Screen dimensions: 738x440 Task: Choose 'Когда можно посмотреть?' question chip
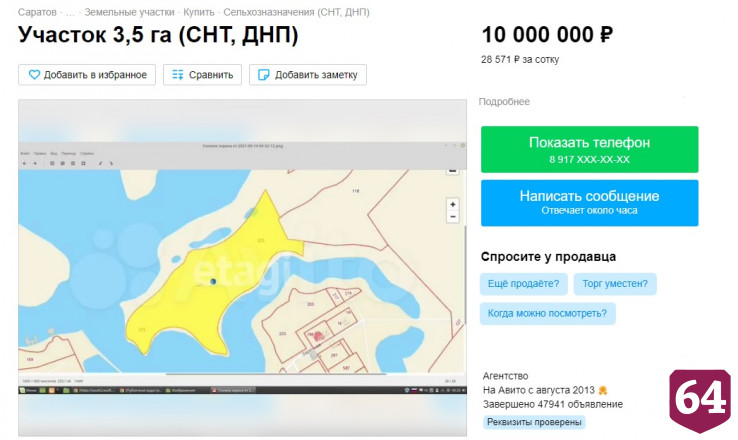tap(547, 313)
